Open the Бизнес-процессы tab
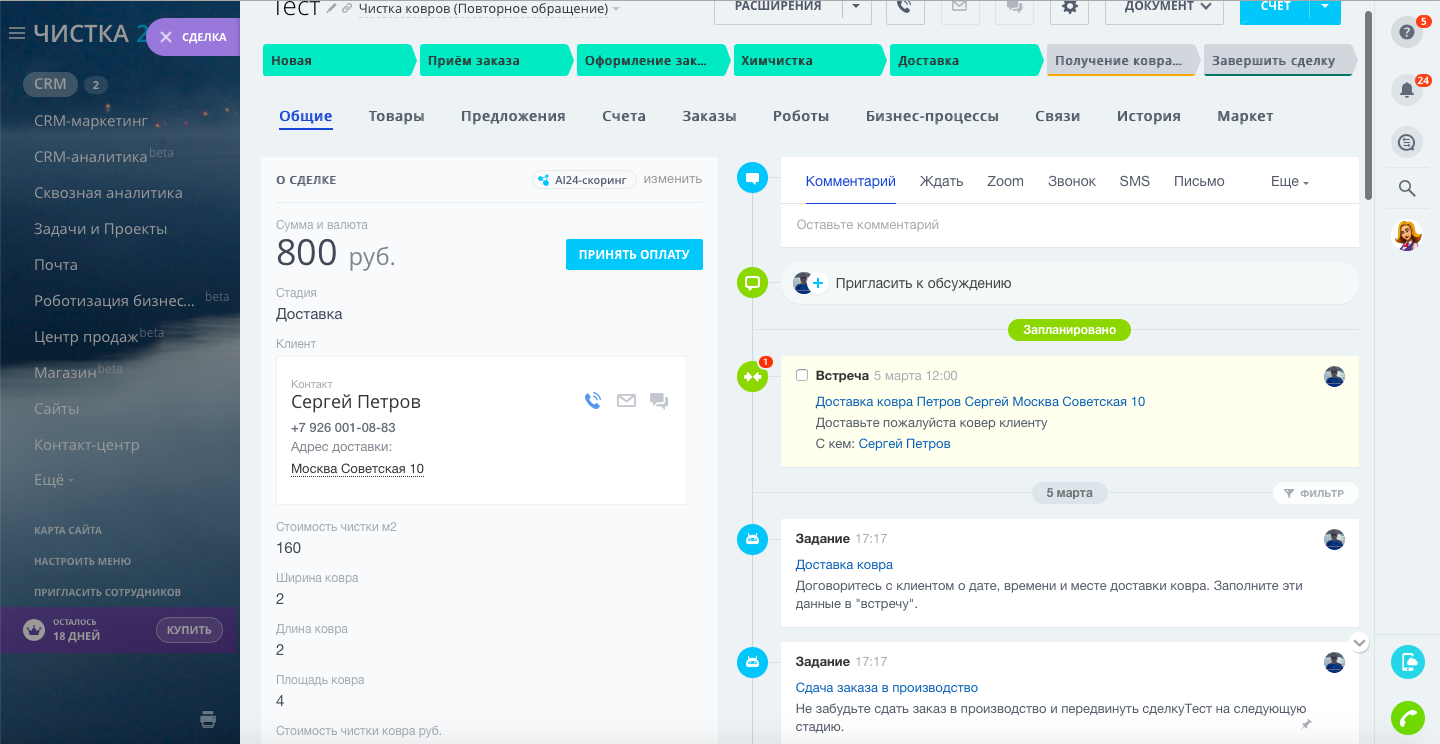1440x744 pixels. 932,116
